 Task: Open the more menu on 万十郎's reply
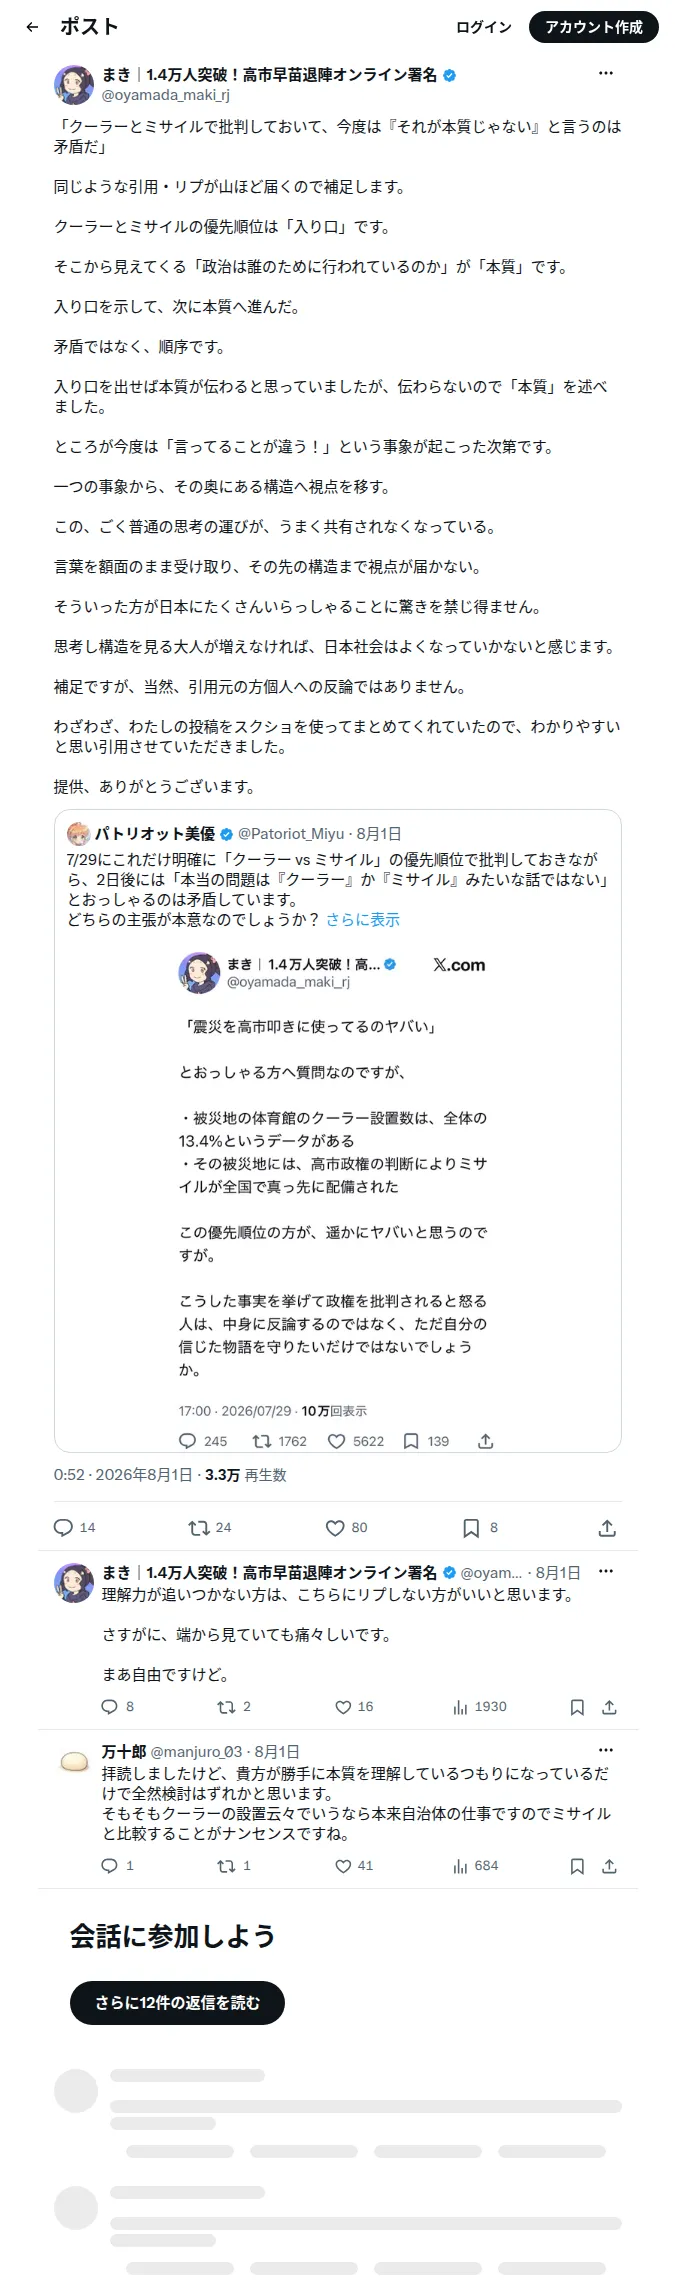[x=605, y=1751]
